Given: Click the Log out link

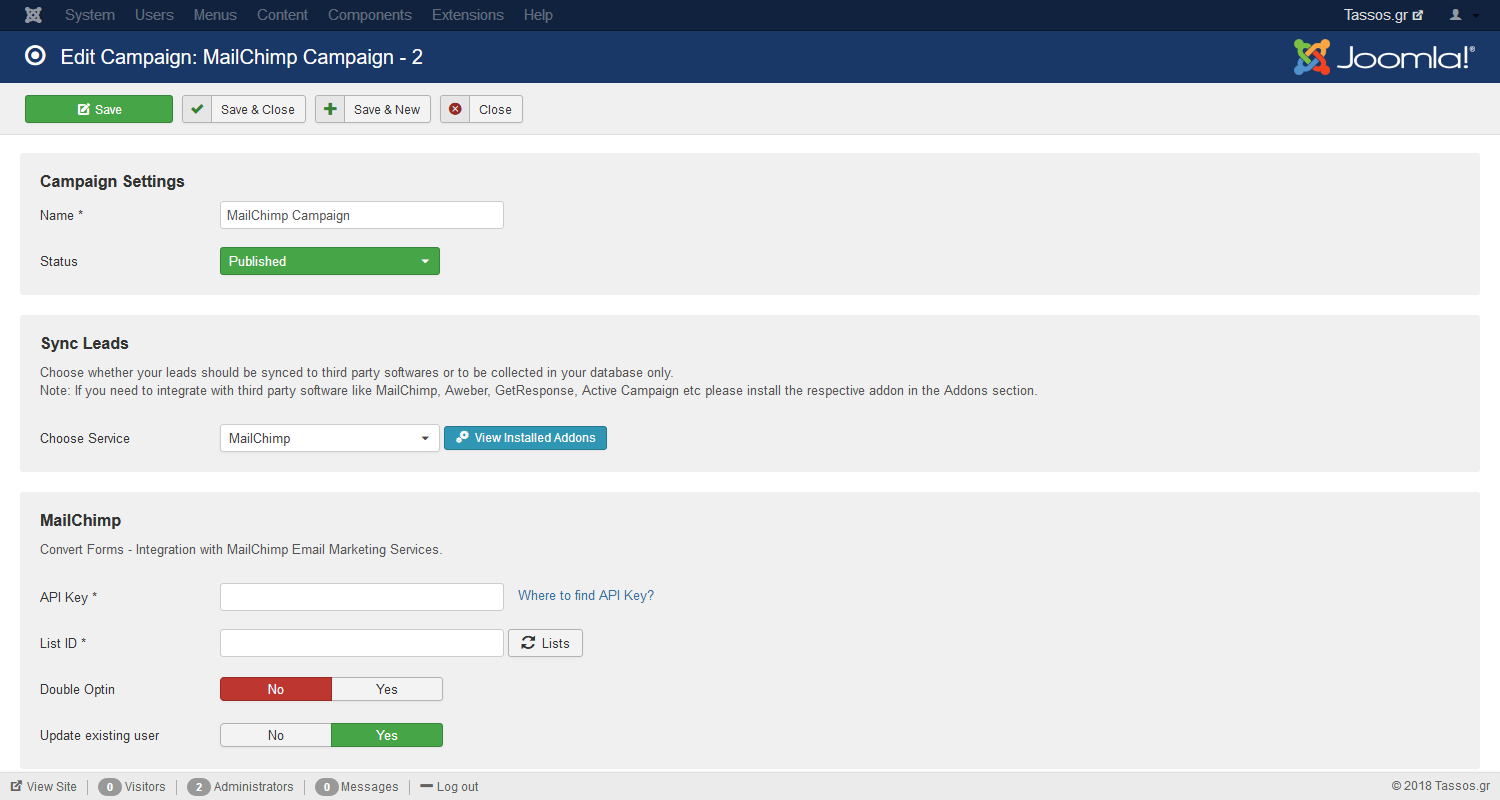Looking at the screenshot, I should [449, 787].
